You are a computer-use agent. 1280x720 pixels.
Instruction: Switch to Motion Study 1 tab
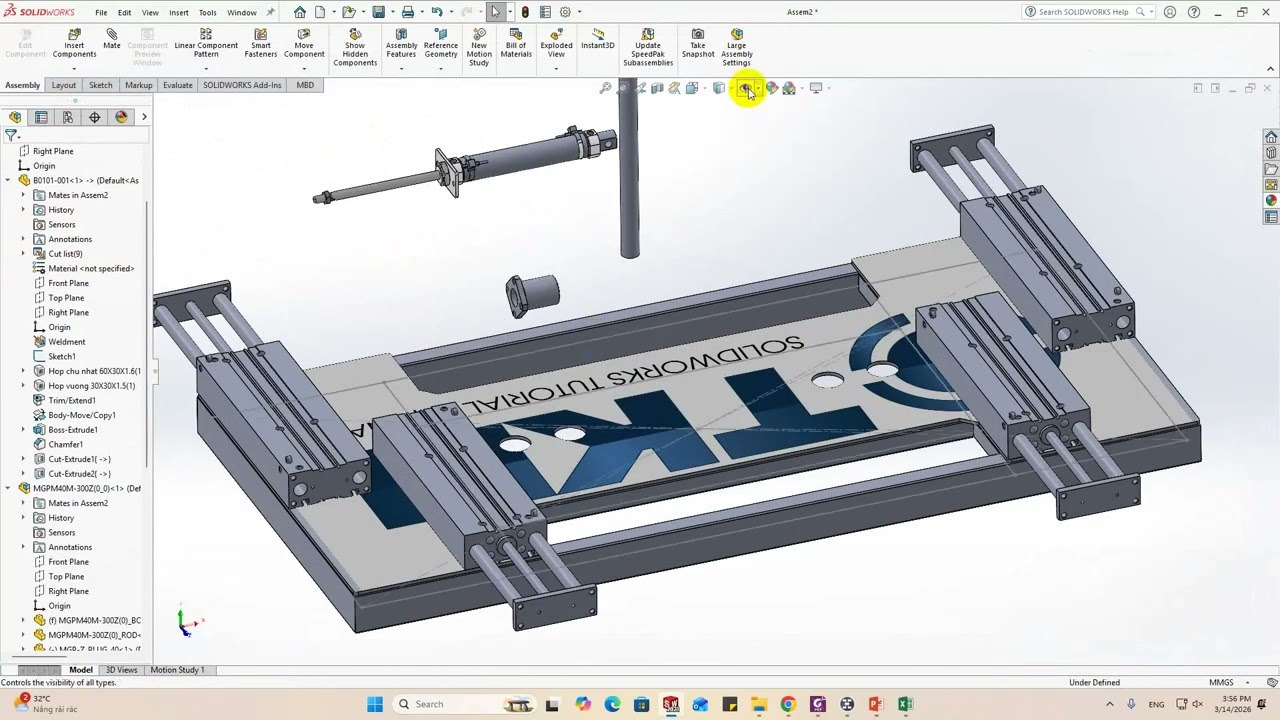pyautogui.click(x=177, y=670)
